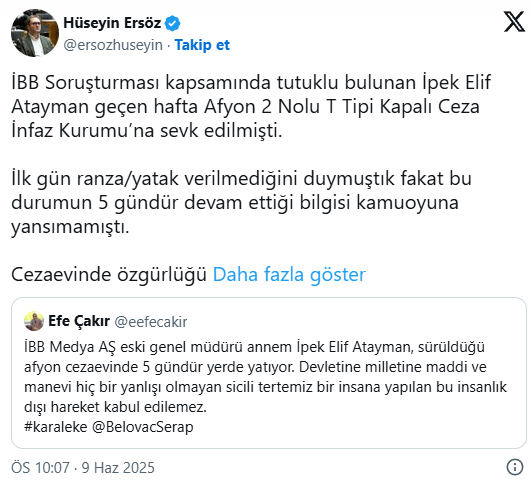Click the 9 Haz 2025 date
Viewport: 531px width, 485px height.
coord(118,468)
